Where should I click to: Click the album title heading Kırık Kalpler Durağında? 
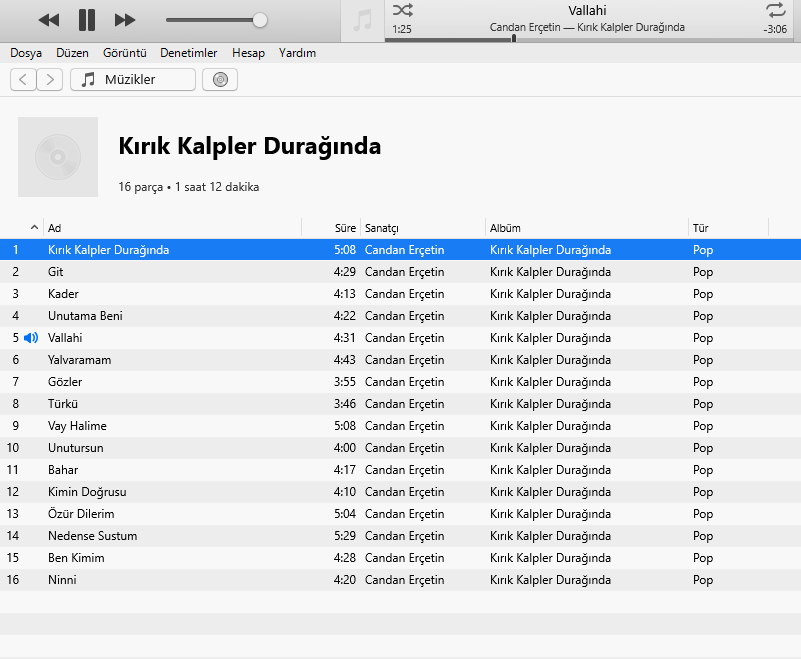(x=250, y=146)
